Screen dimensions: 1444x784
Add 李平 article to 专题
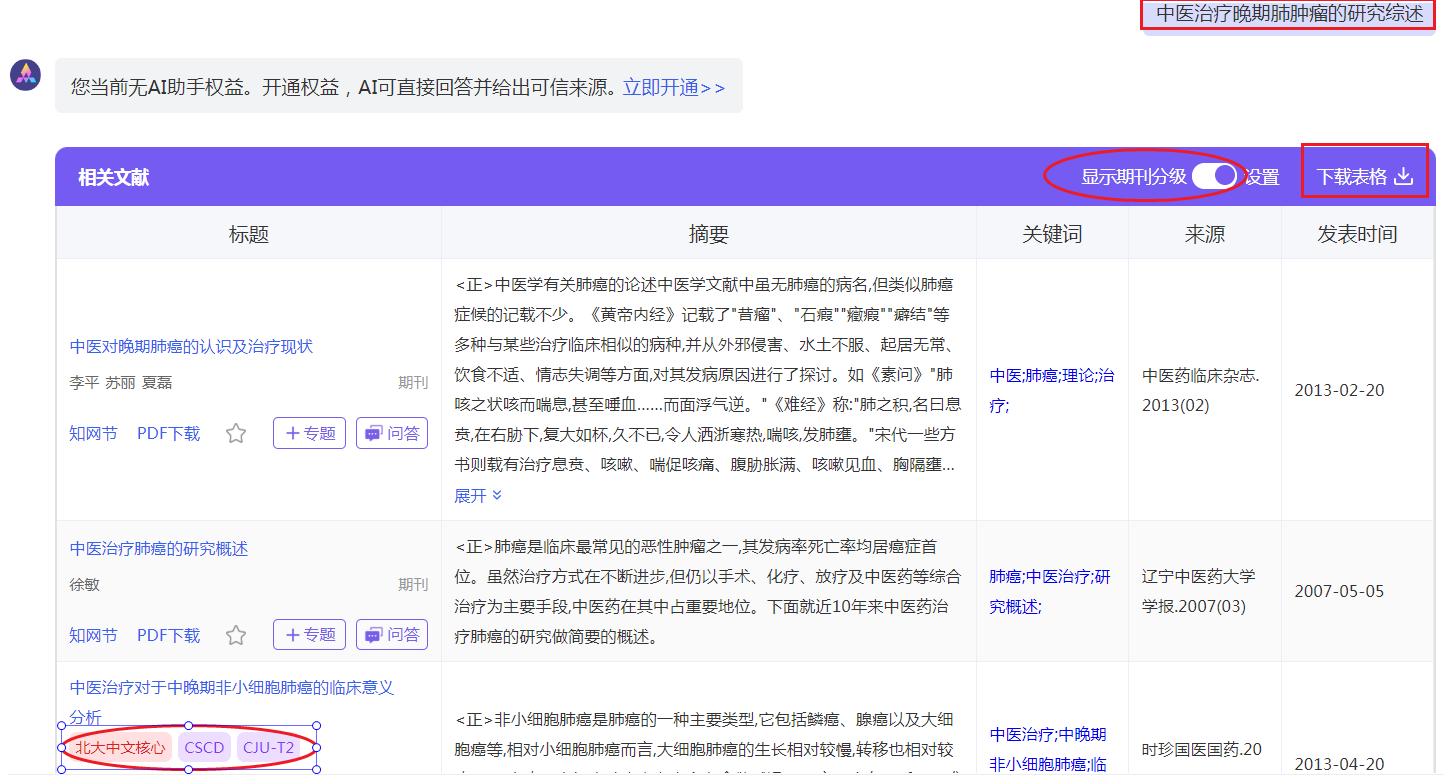pos(310,434)
